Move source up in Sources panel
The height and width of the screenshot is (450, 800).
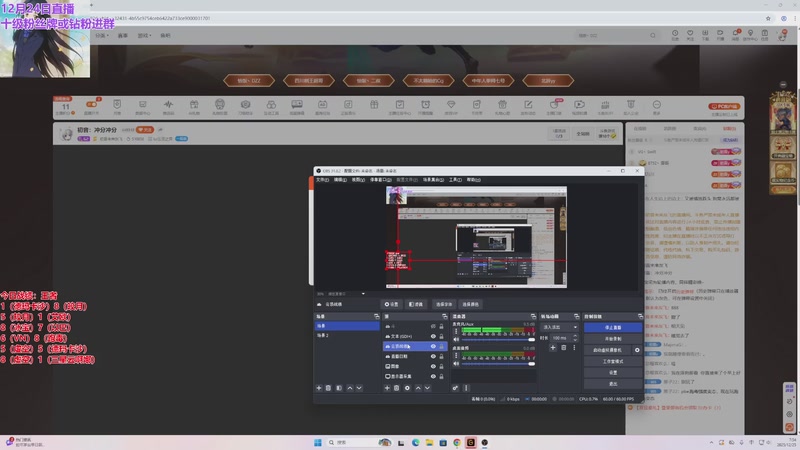(418, 388)
